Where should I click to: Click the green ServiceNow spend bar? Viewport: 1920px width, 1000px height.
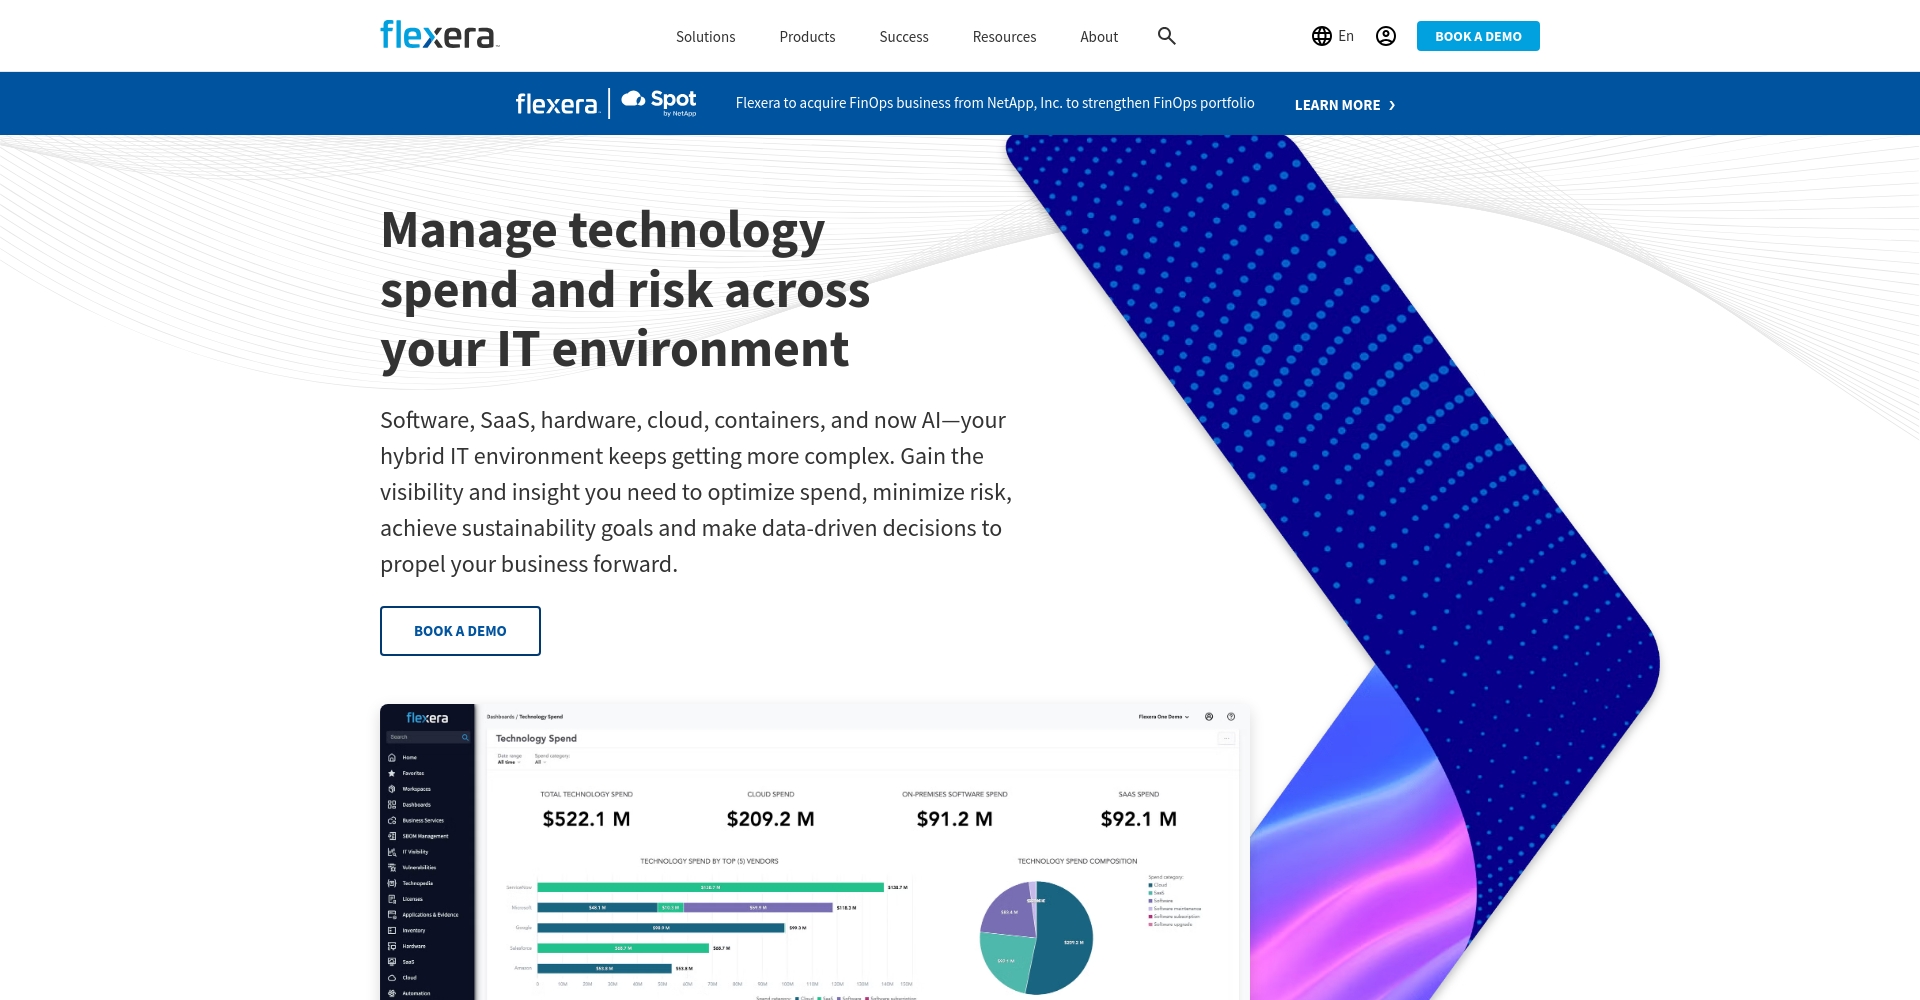coord(710,887)
